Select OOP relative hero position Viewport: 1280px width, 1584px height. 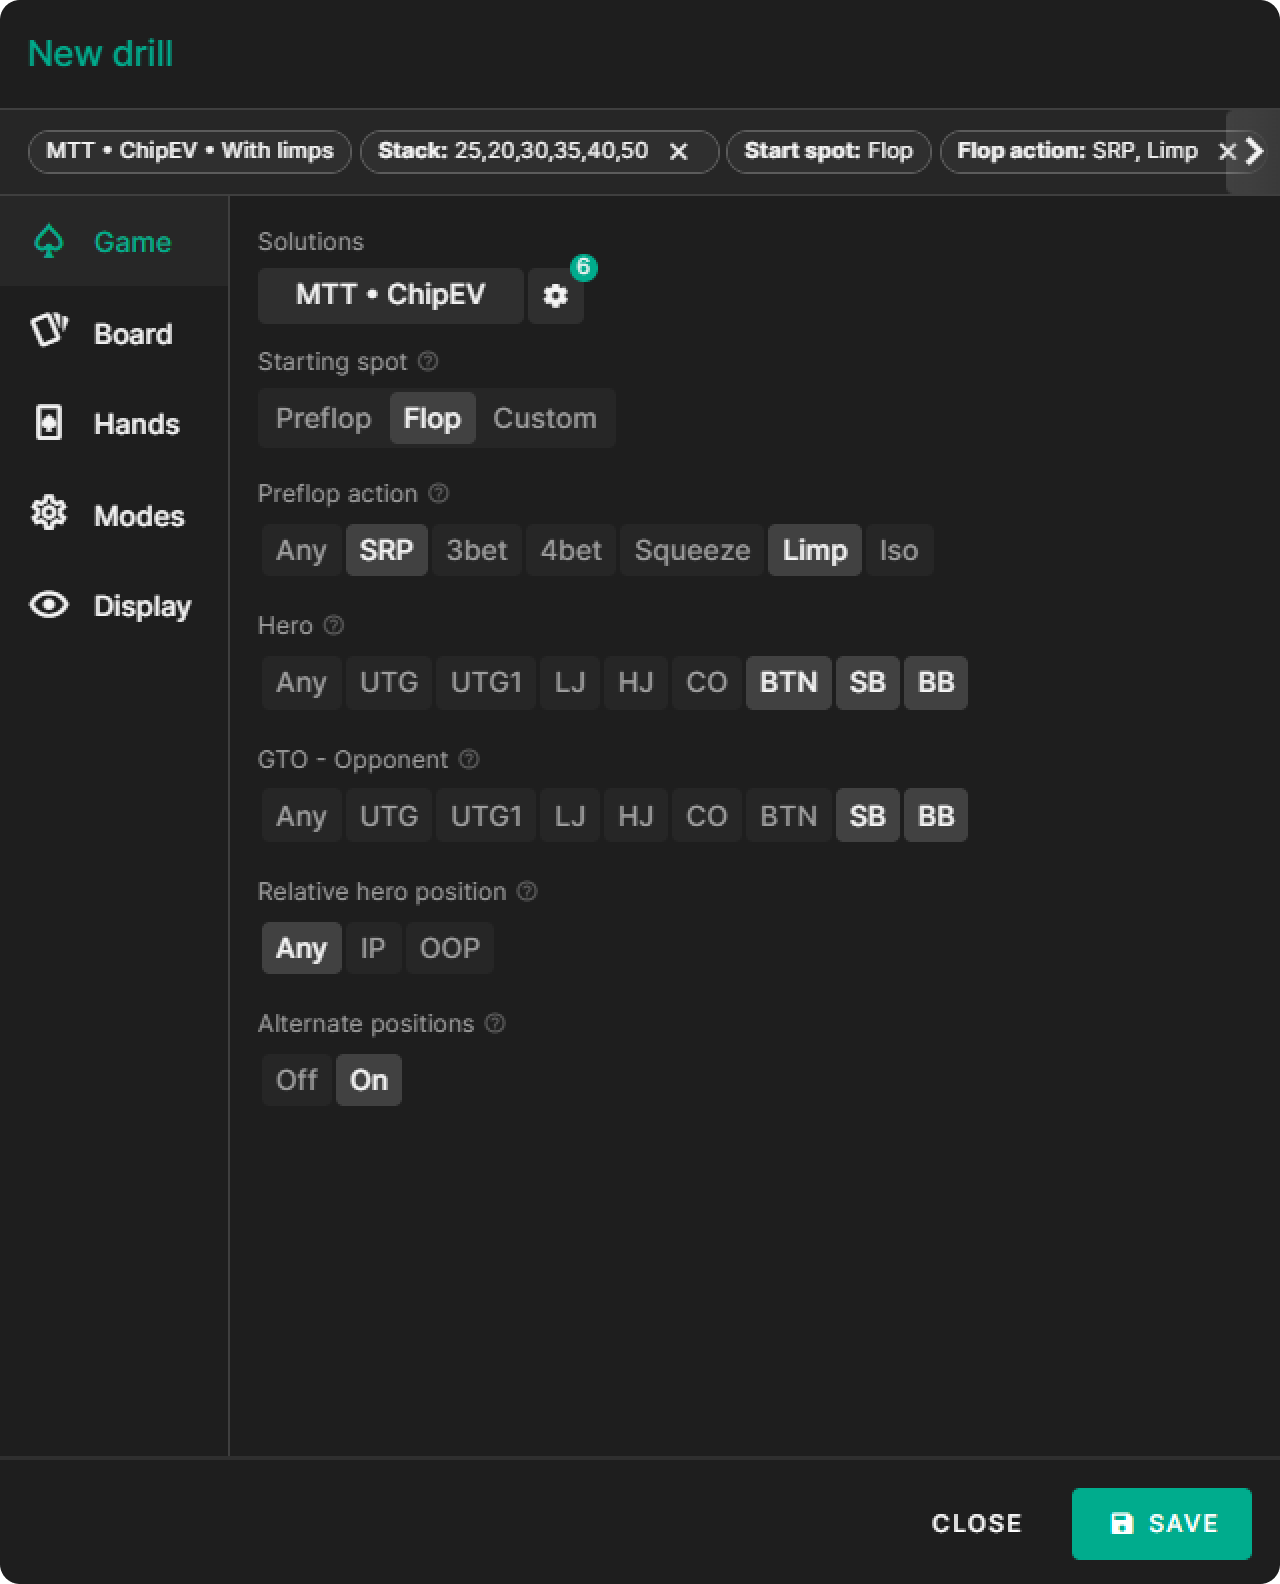point(450,948)
